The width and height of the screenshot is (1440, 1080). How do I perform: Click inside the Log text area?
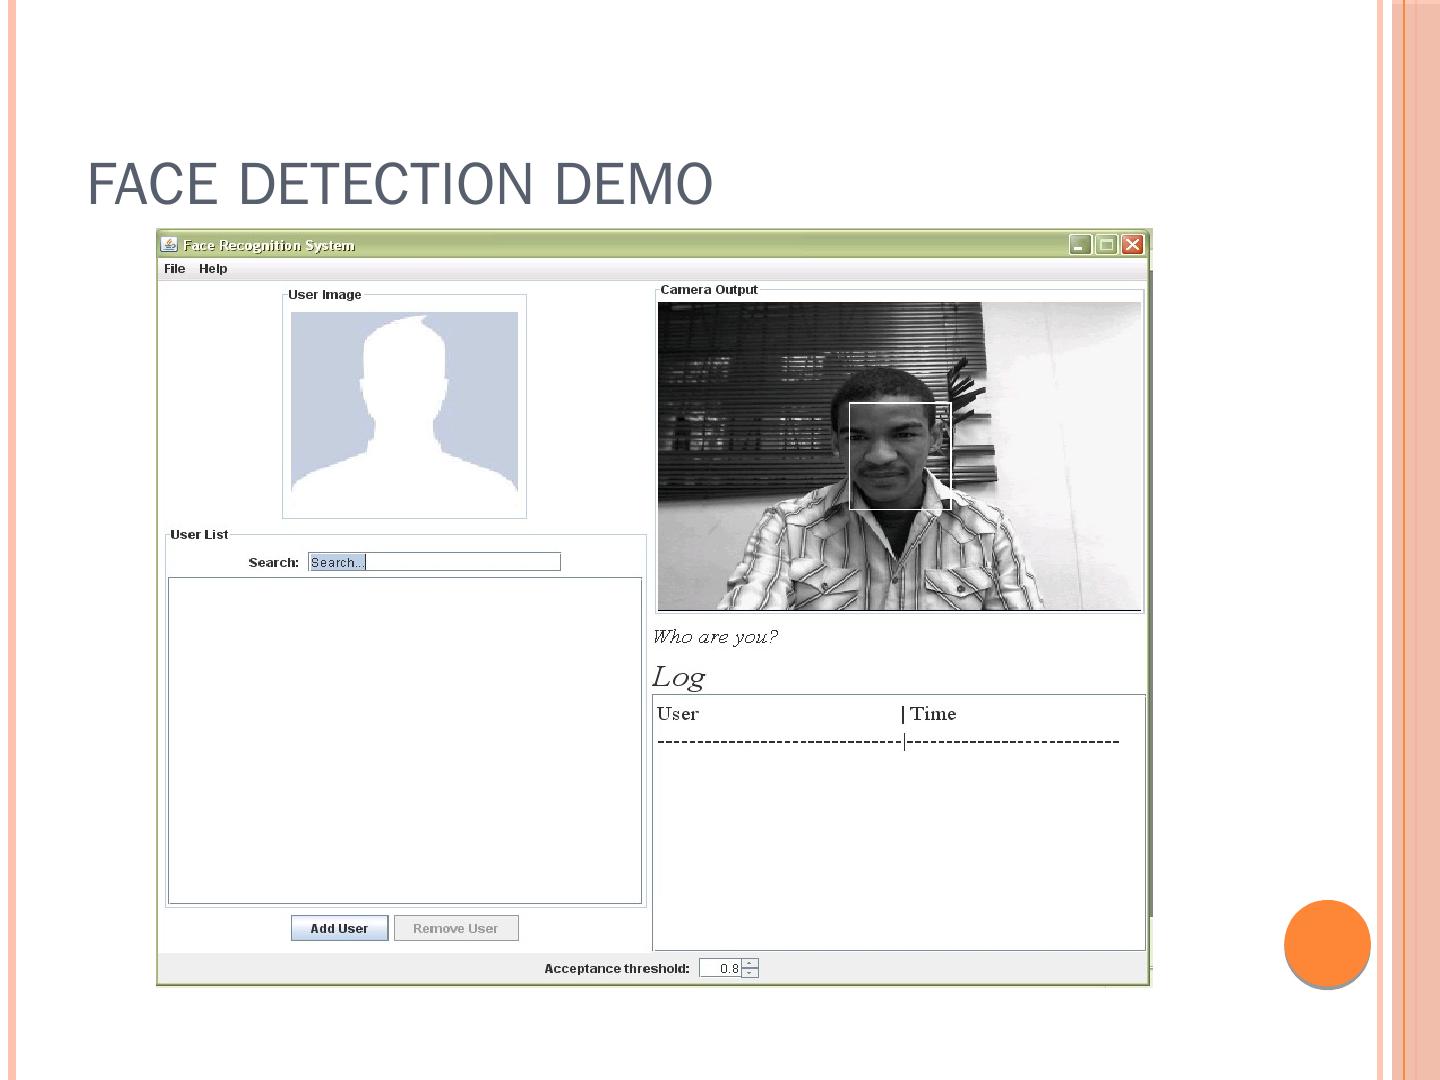coord(898,850)
